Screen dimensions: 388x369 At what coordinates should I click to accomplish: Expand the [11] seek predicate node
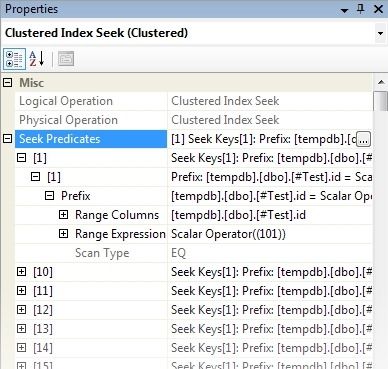pyautogui.click(x=22, y=290)
